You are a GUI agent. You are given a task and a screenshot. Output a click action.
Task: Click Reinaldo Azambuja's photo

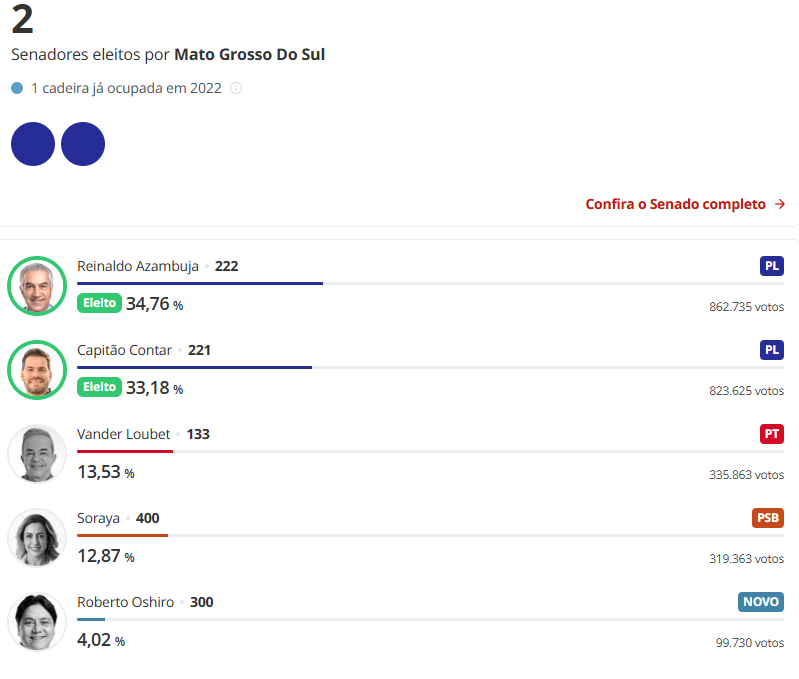pos(37,286)
